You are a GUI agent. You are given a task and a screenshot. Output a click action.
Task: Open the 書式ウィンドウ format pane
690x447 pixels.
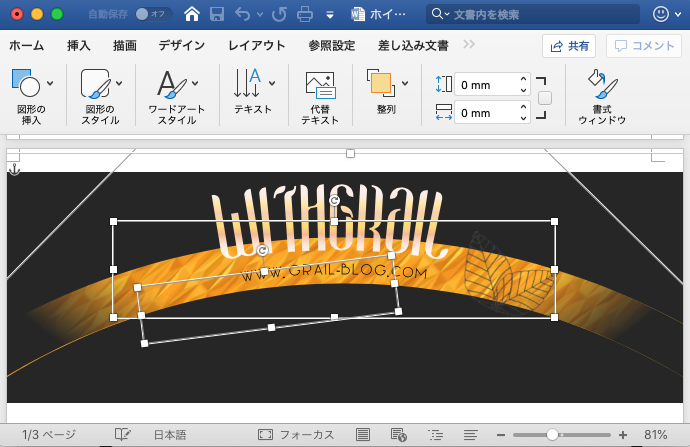[x=602, y=96]
